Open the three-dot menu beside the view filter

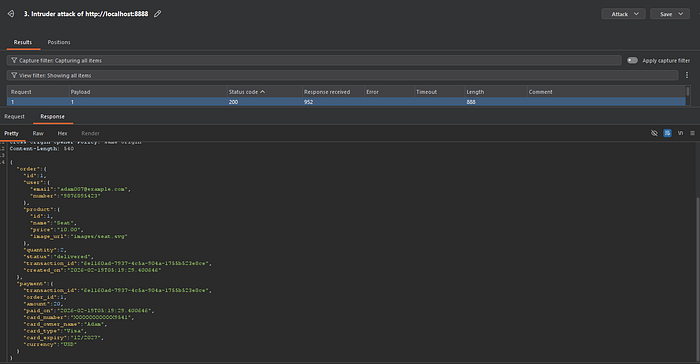point(687,75)
